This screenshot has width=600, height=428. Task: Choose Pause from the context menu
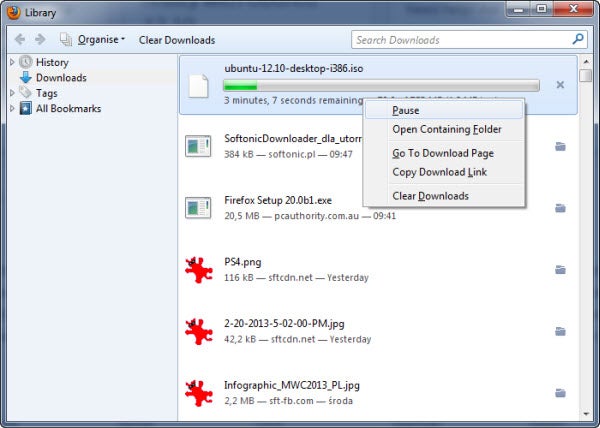tap(444, 111)
